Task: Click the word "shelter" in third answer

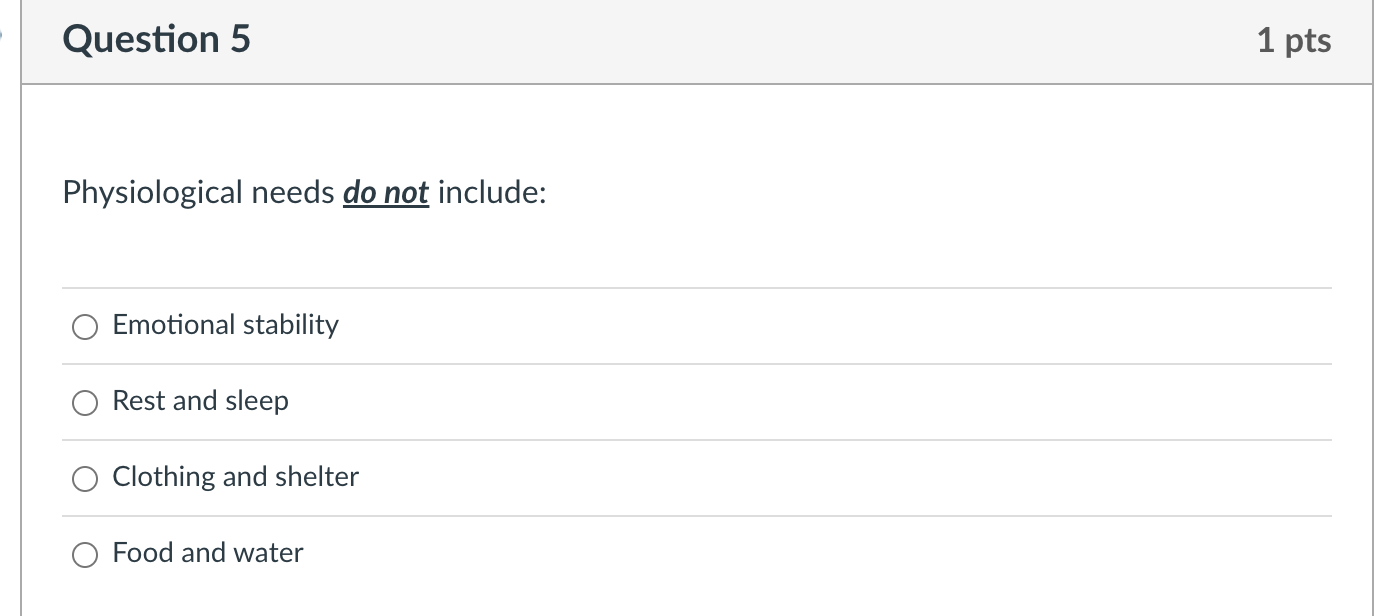Action: (317, 477)
